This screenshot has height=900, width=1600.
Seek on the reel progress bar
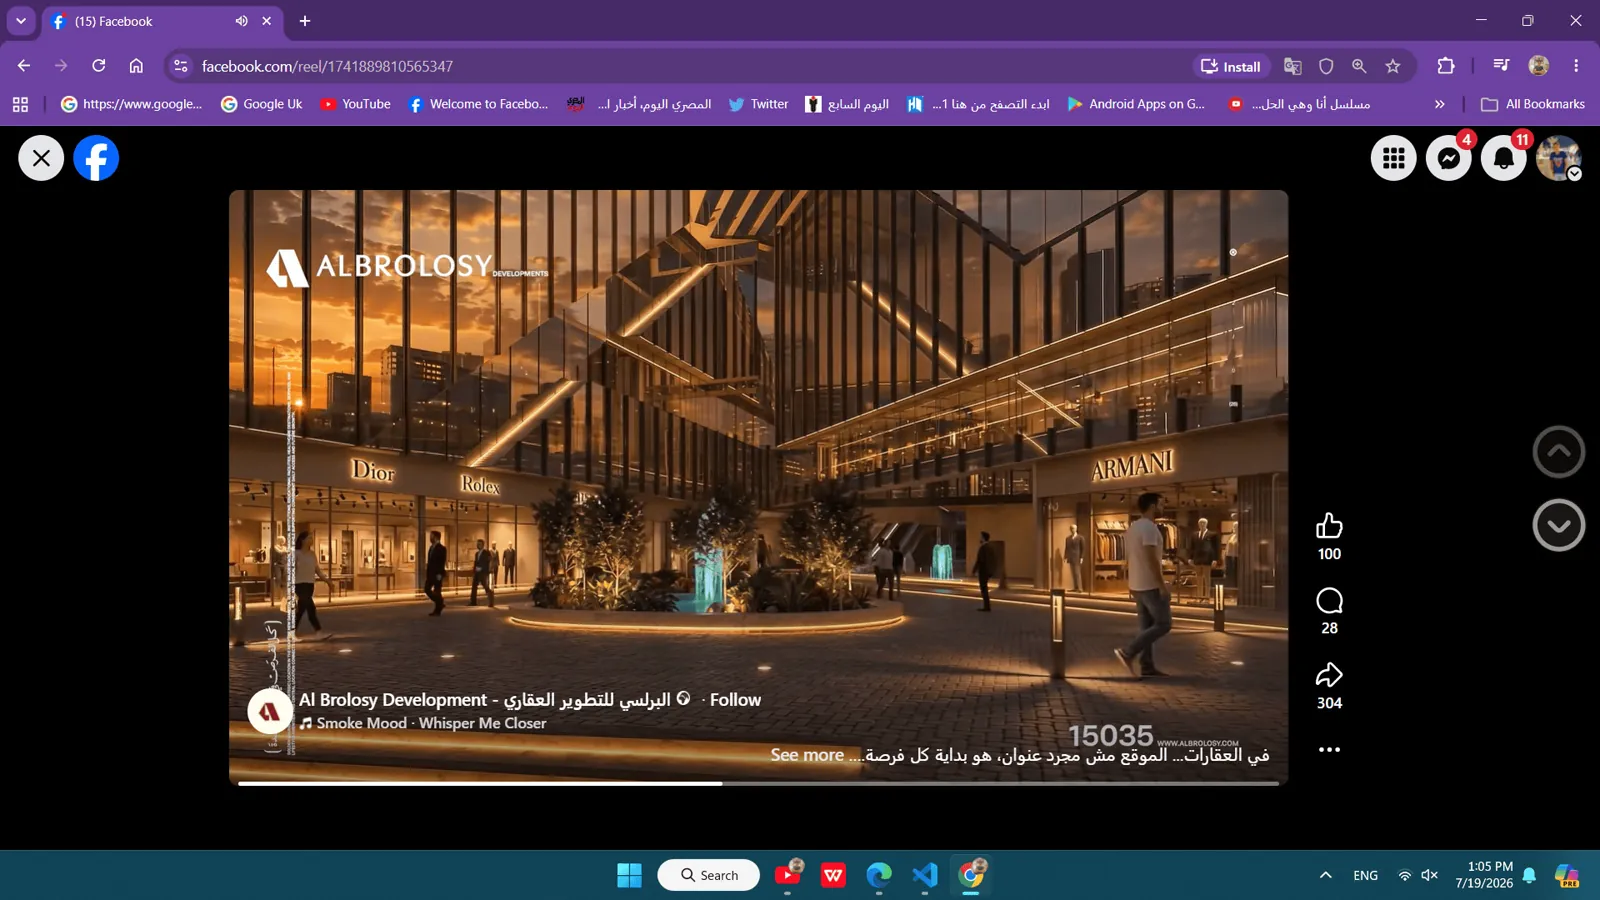point(759,783)
